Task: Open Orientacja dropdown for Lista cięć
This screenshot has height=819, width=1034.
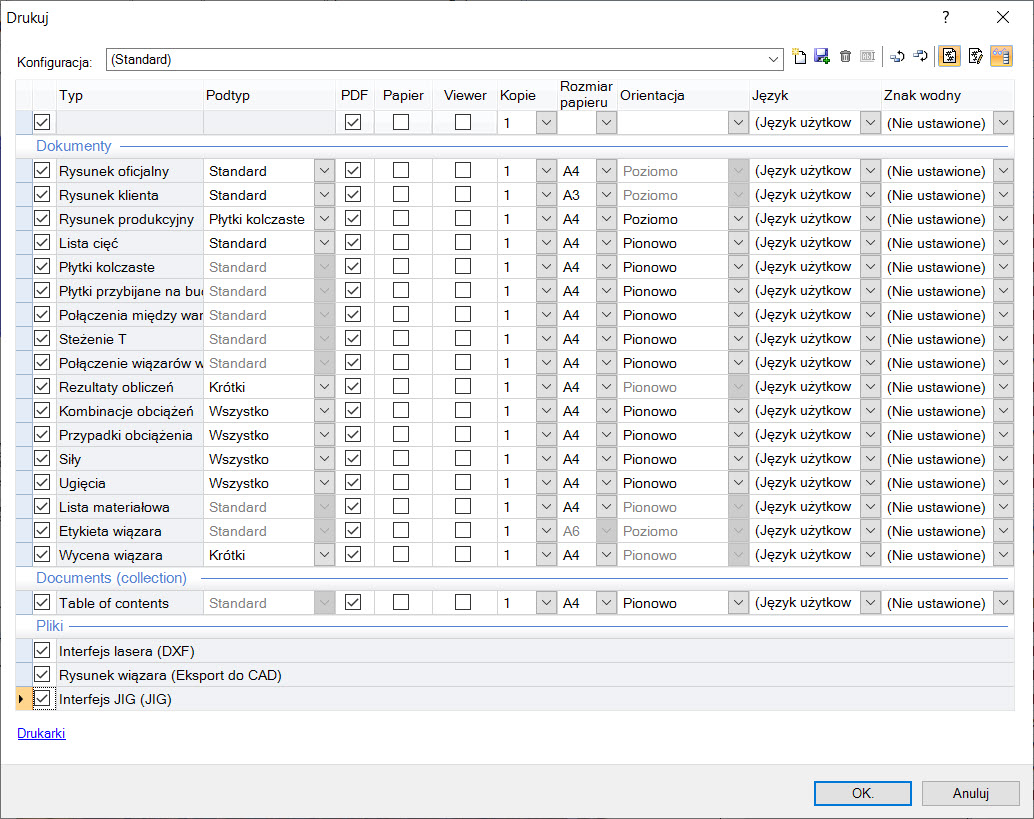Action: tap(738, 243)
